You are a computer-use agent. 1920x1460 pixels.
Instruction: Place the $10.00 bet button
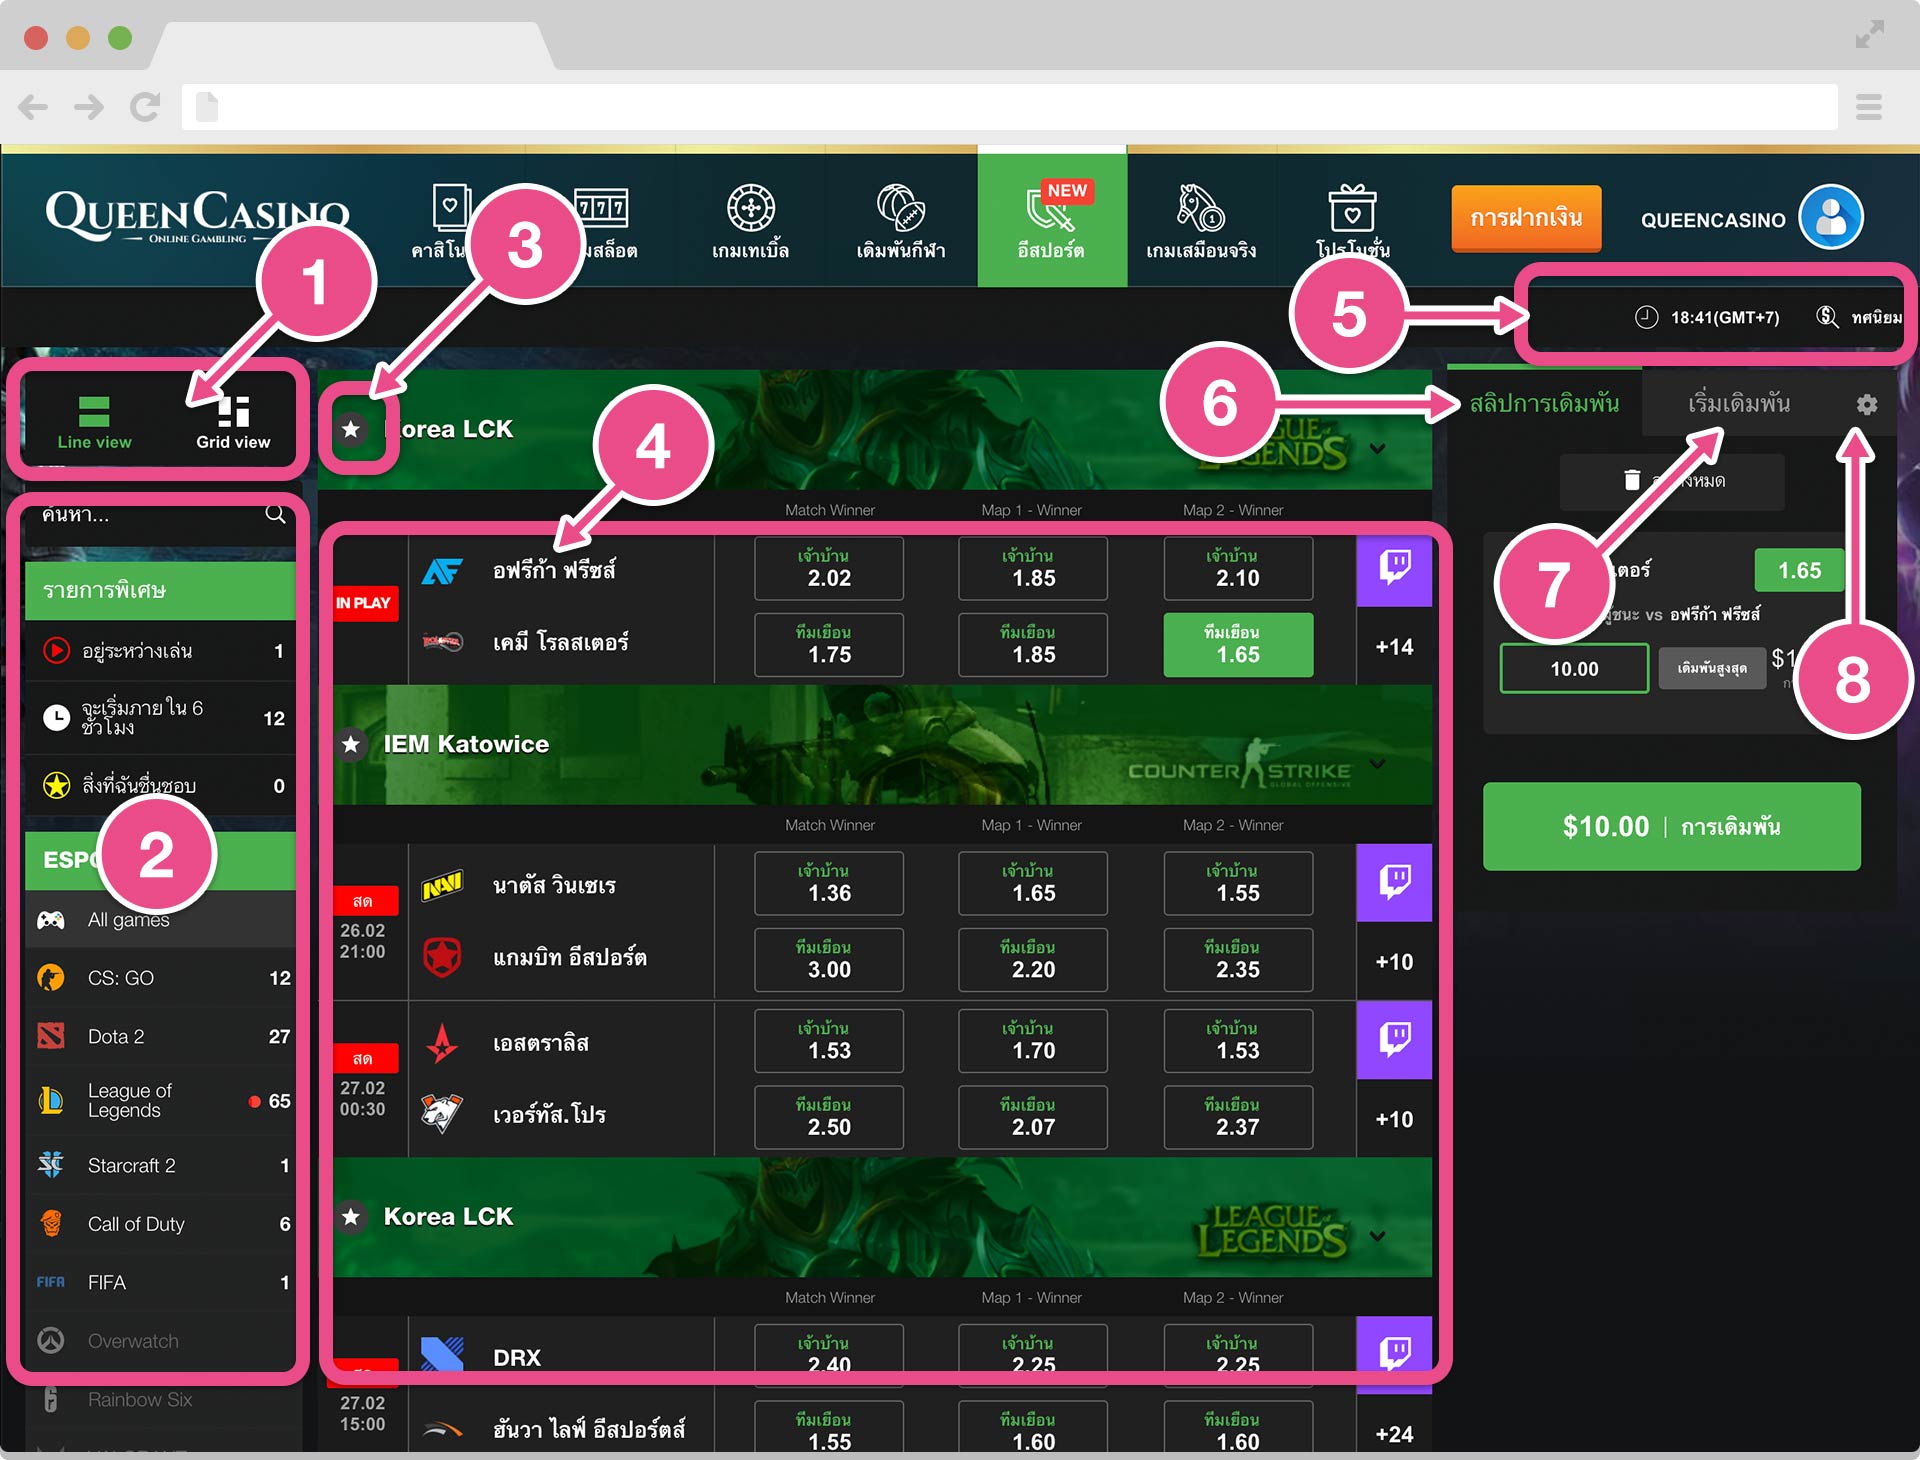(x=1671, y=827)
